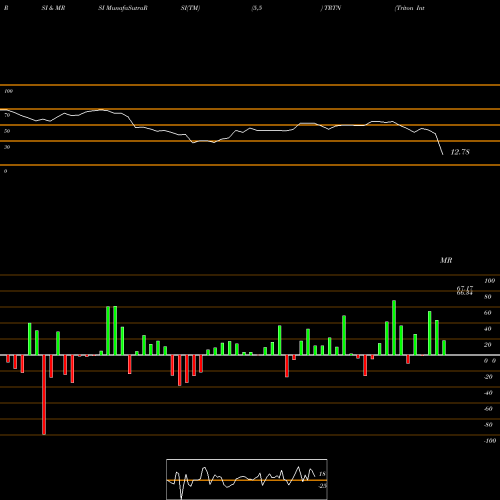Click the 'TRTN' ticker text
This screenshot has height=500, width=500.
[332, 8]
